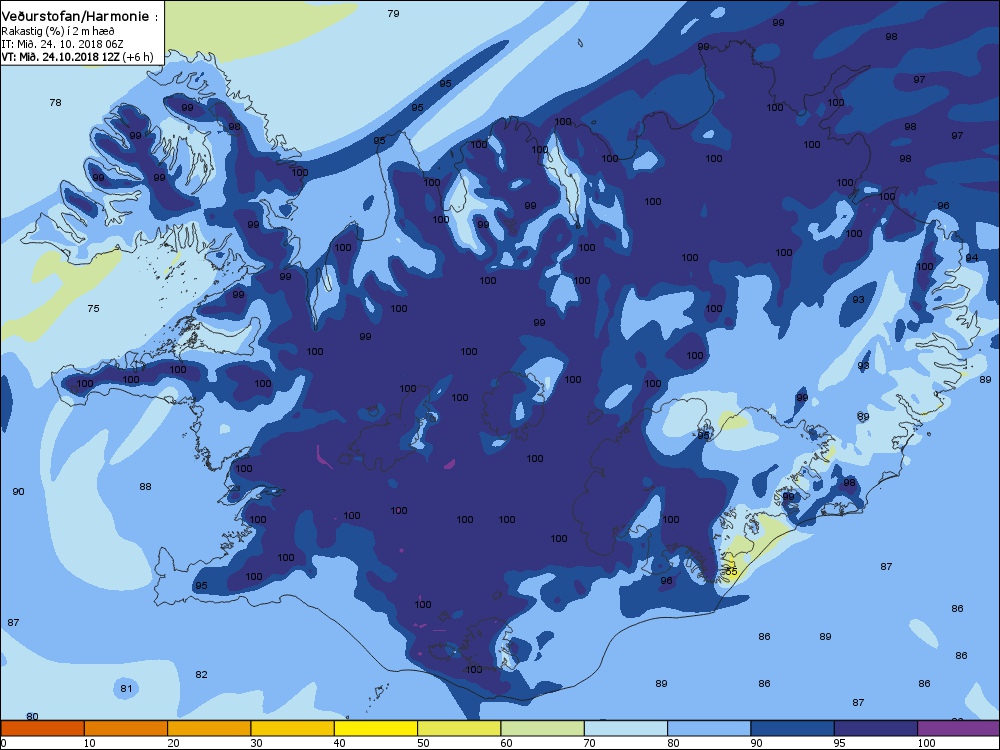
Task: Click the 82 humidity value on the map
Action: point(202,675)
